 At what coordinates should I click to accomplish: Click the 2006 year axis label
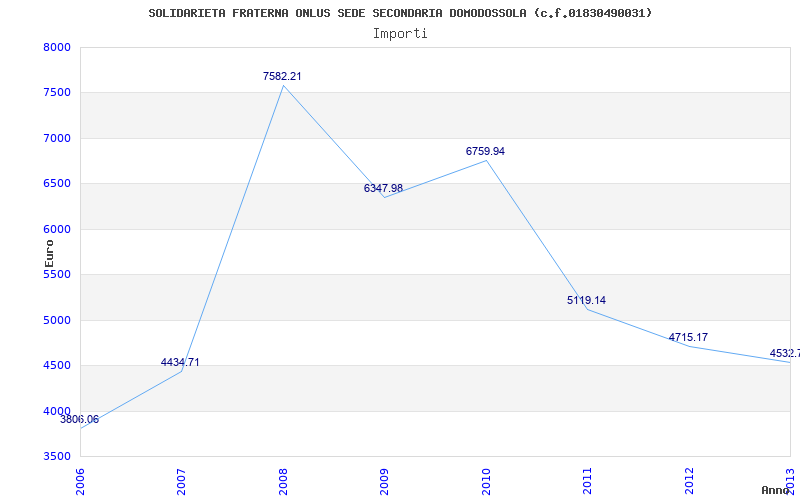pyautogui.click(x=80, y=482)
